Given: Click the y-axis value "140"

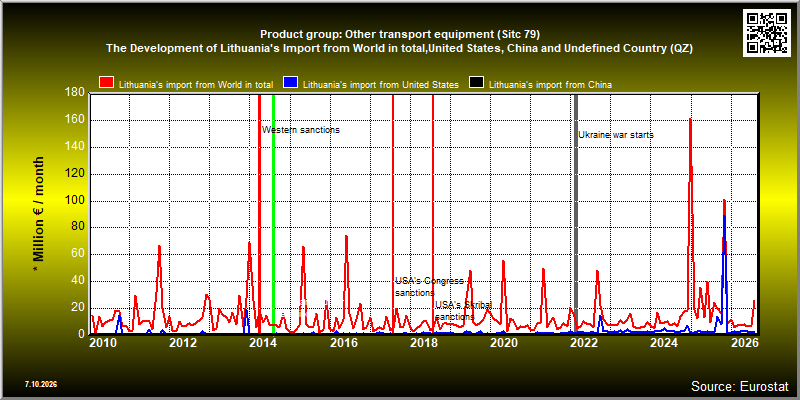Looking at the screenshot, I should (x=76, y=147).
